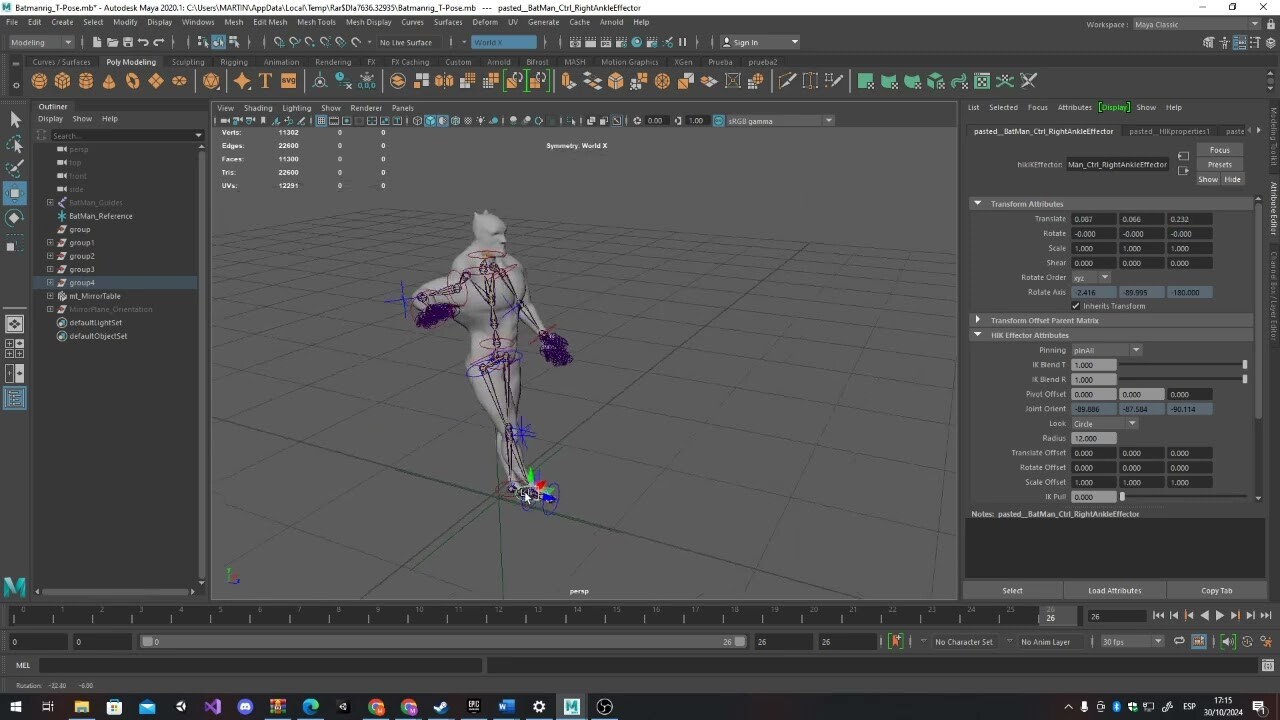This screenshot has height=720, width=1280.
Task: Switch to the Sculpting shelf tab
Action: (x=187, y=62)
